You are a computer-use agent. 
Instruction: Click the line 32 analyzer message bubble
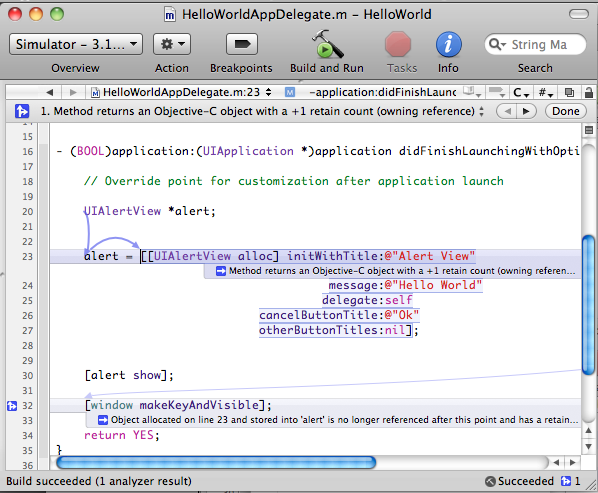(x=333, y=420)
